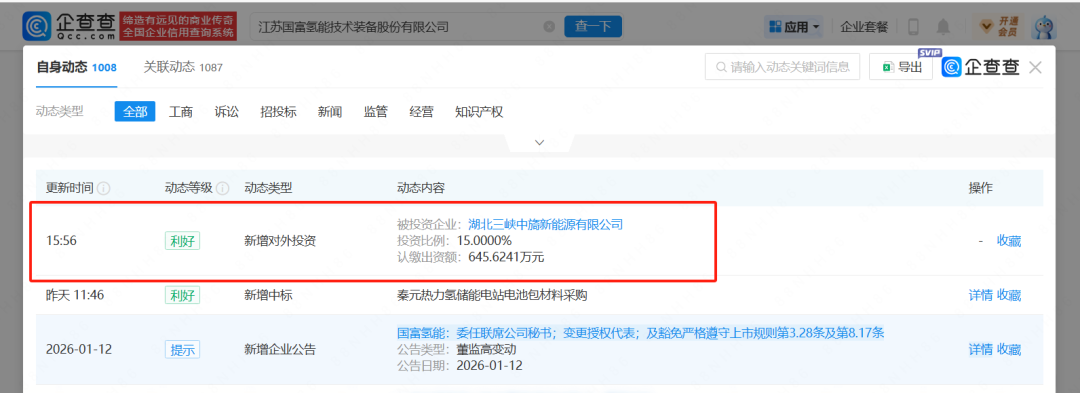Filter by 知识产权 type
Image resolution: width=1080 pixels, height=393 pixels.
click(x=479, y=111)
